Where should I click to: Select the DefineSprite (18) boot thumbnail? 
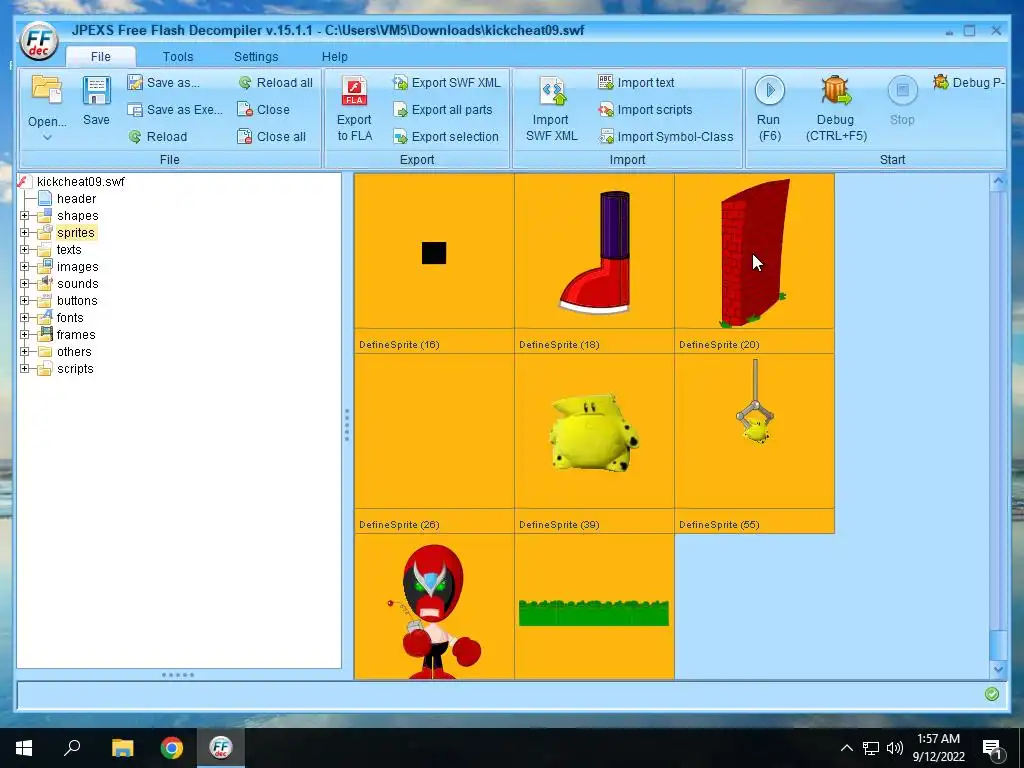point(594,253)
